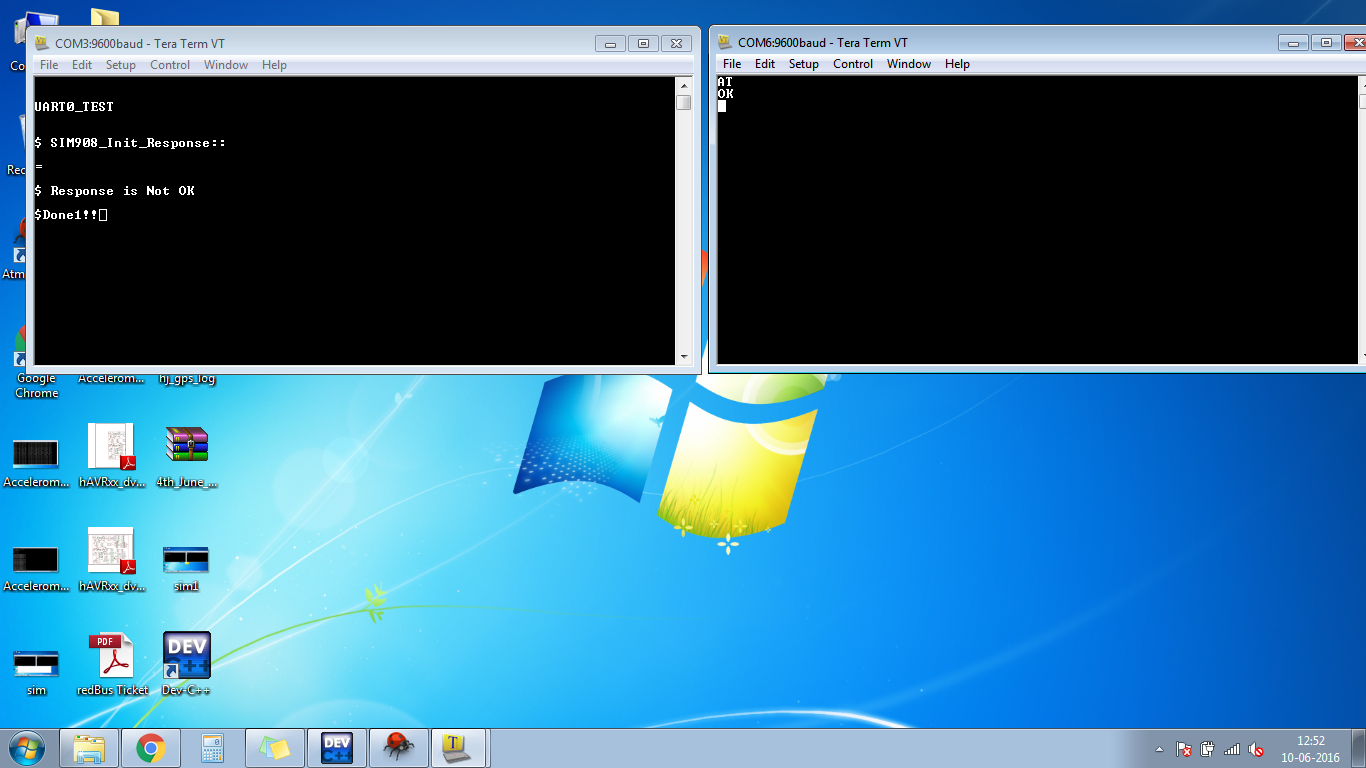Open Control menu in COM3 Tera Term window
Screen dimensions: 1366x768
pyautogui.click(x=170, y=65)
